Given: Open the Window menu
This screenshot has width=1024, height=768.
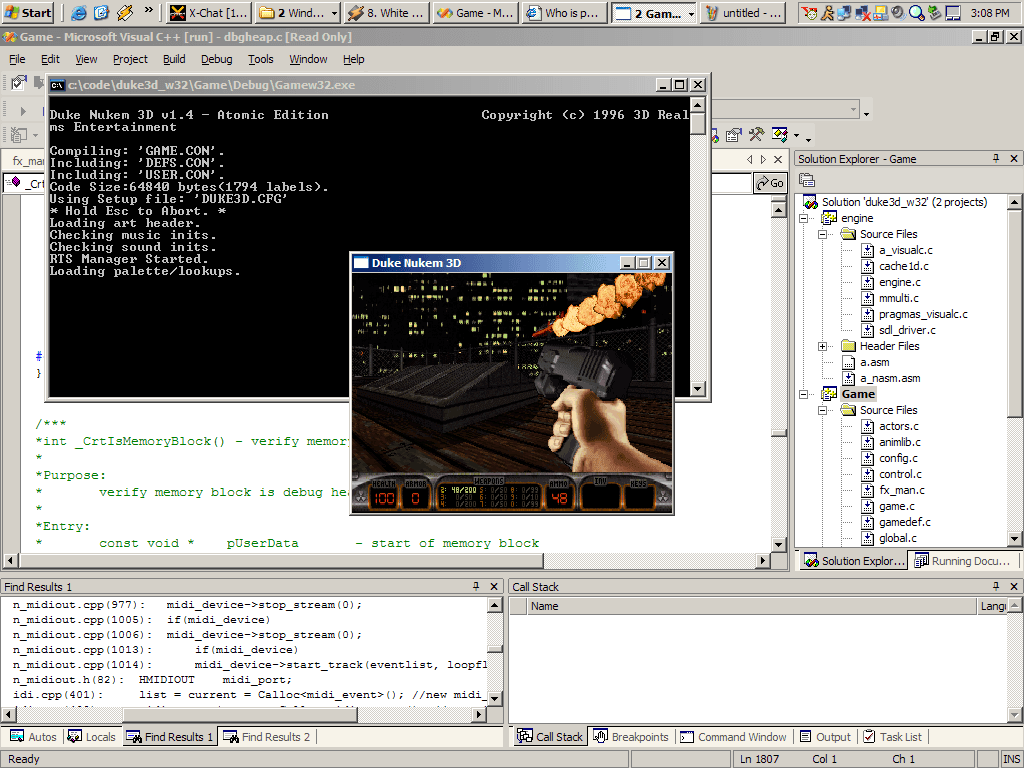Looking at the screenshot, I should pos(308,59).
